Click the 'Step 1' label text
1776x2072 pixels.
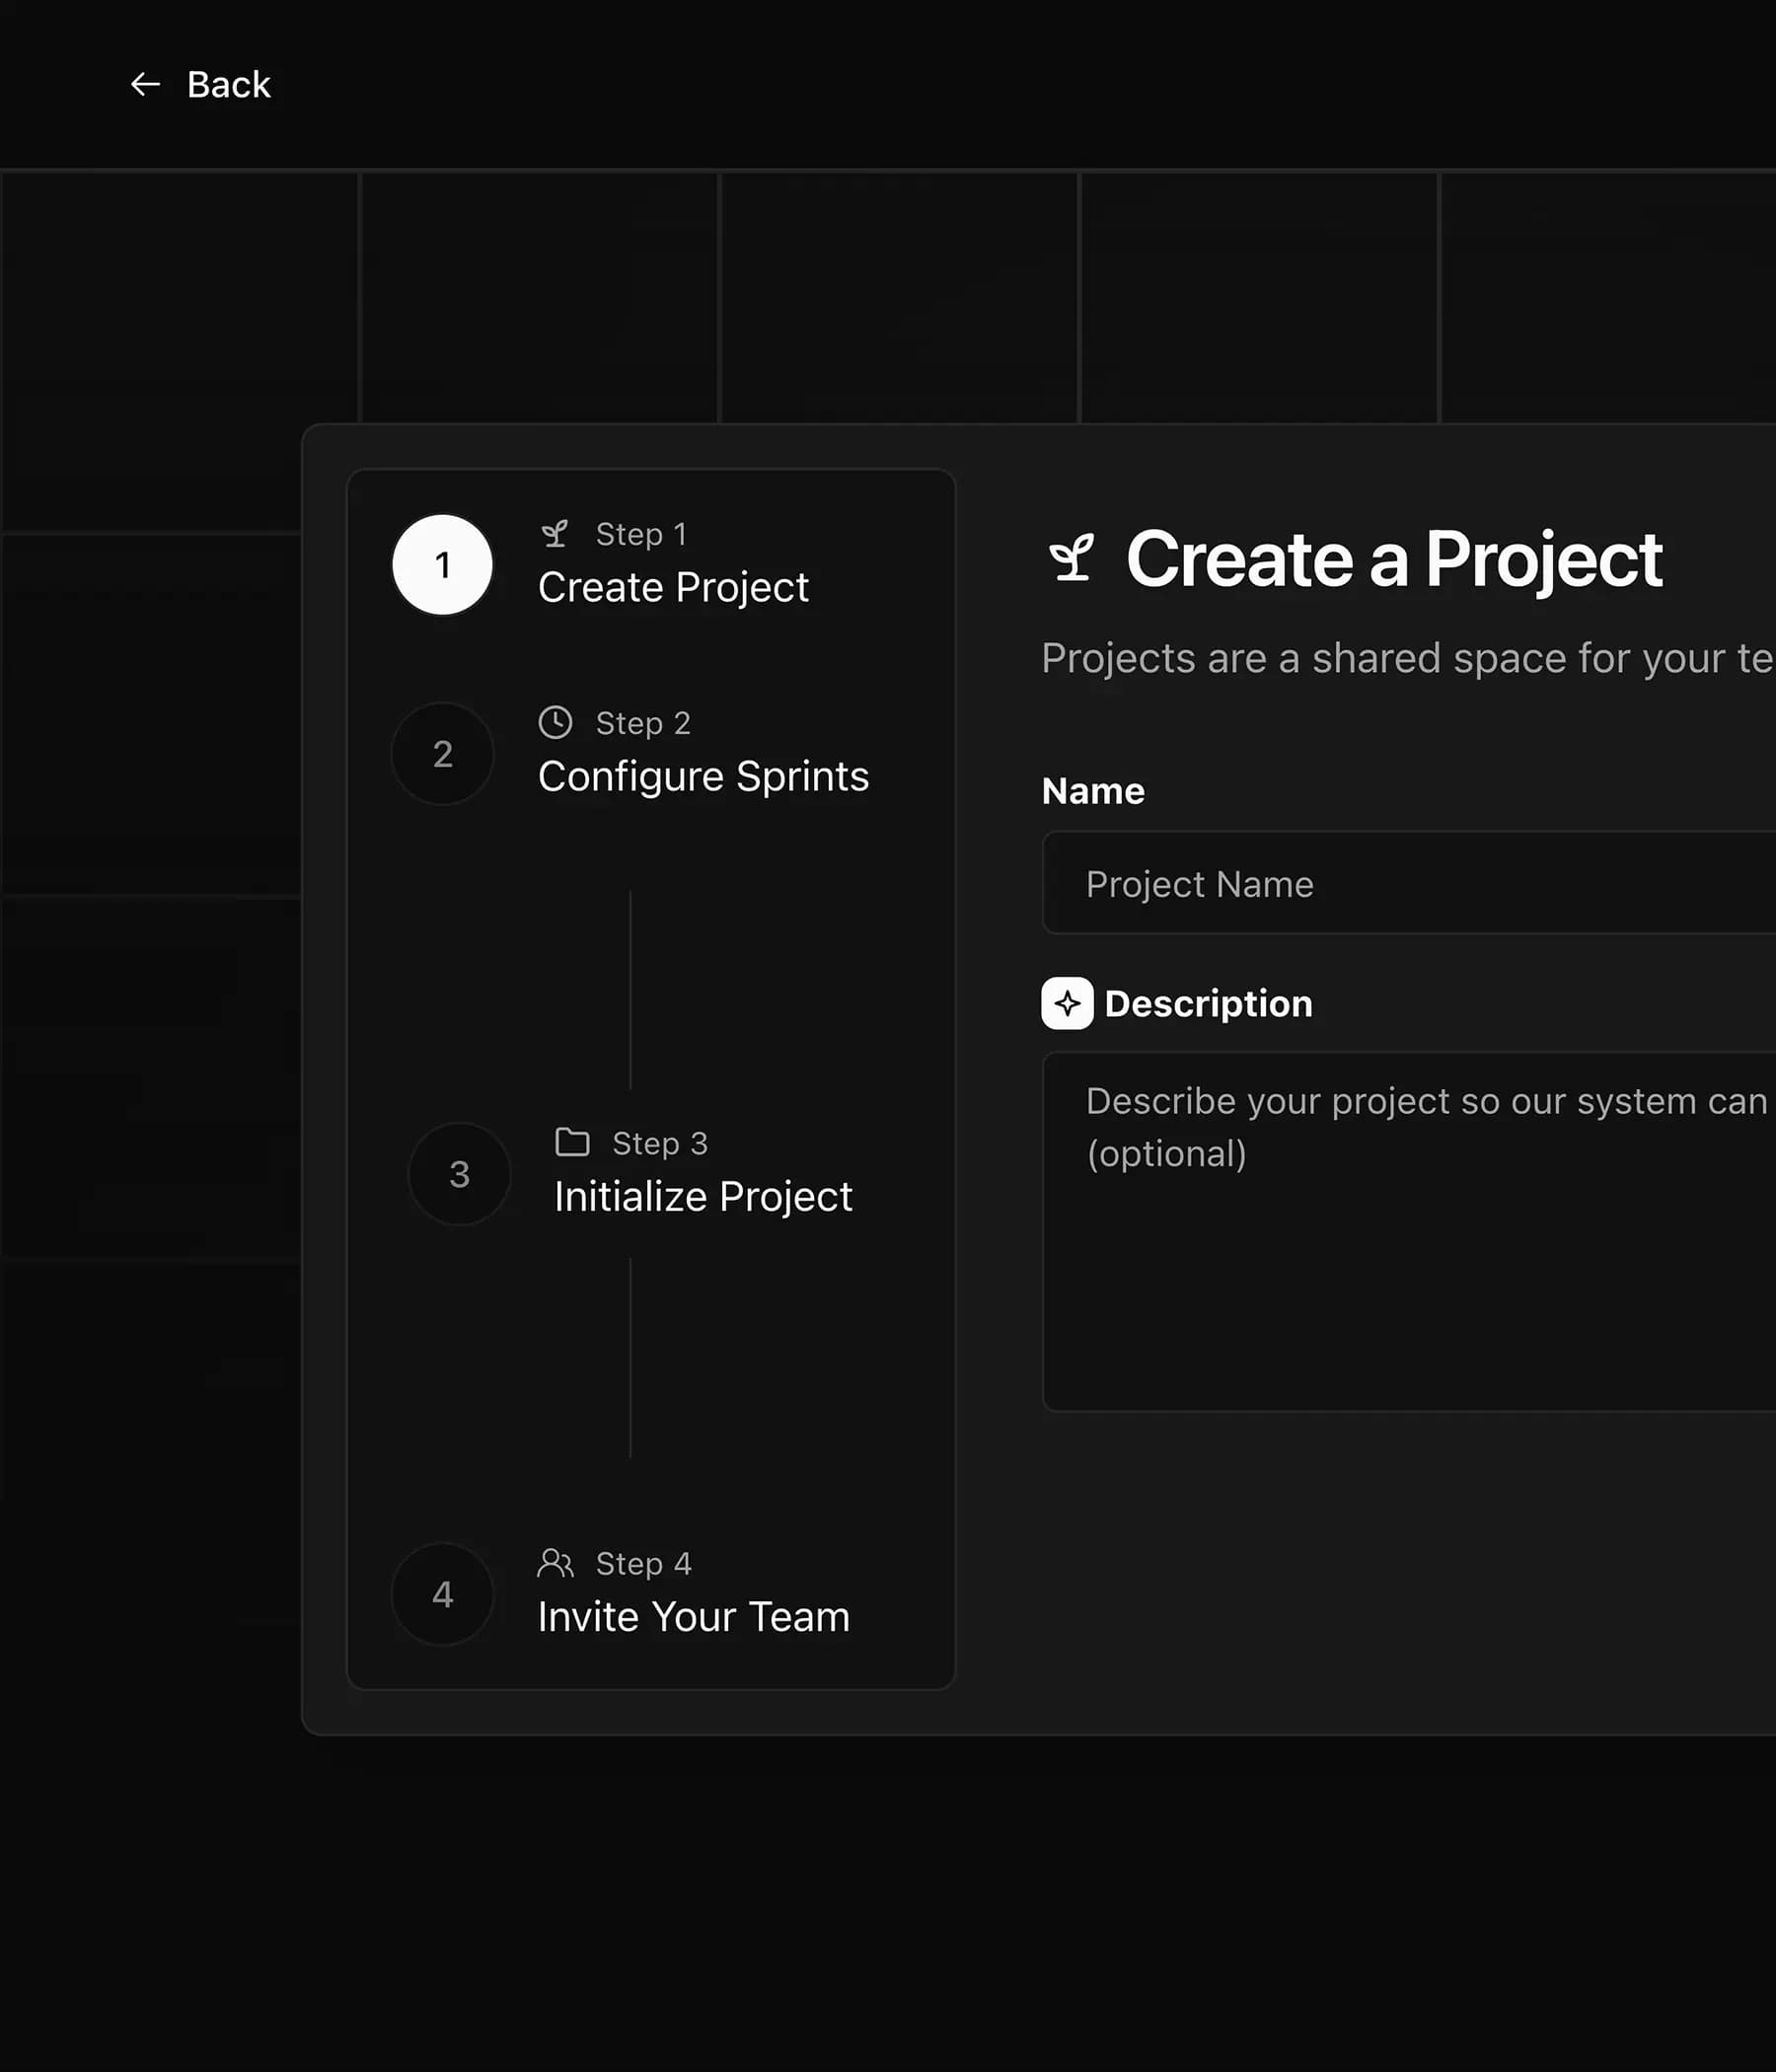click(641, 534)
